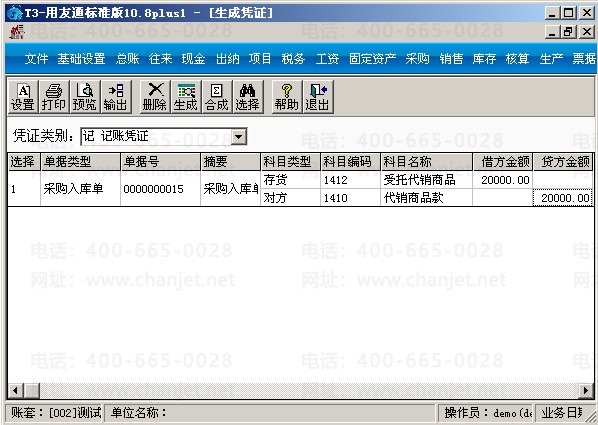
Task: Click the 账套 [002]测试 status bar entry
Action: pyautogui.click(x=54, y=413)
